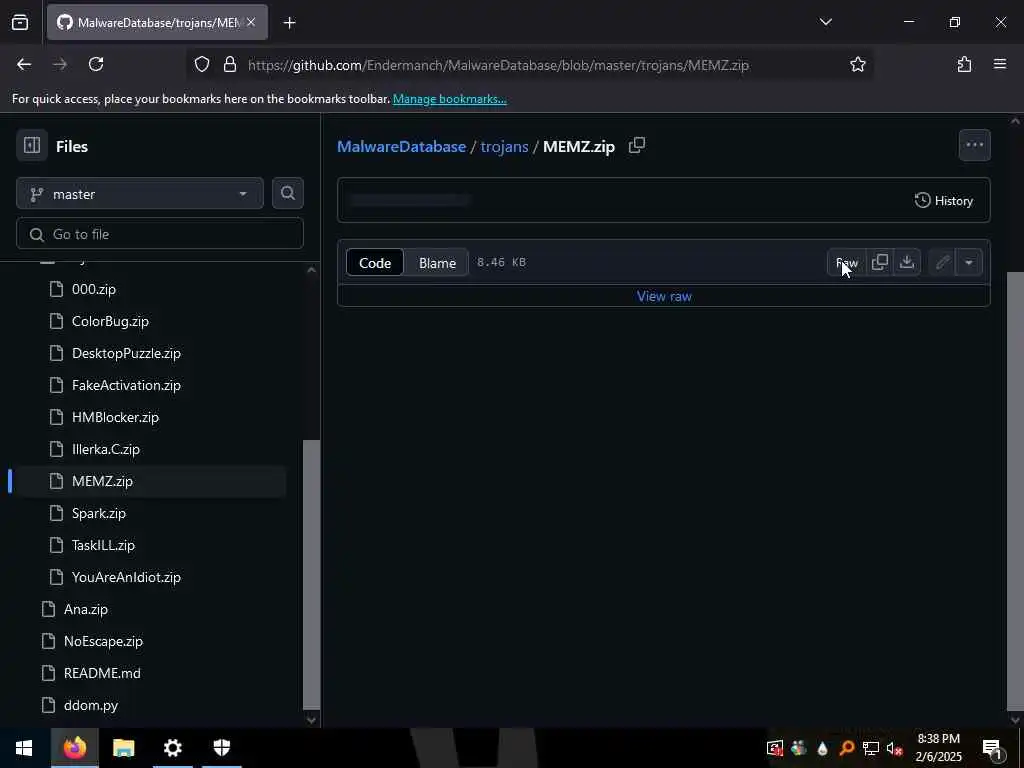Copy raw file content icon
Image resolution: width=1024 pixels, height=768 pixels.
point(880,262)
